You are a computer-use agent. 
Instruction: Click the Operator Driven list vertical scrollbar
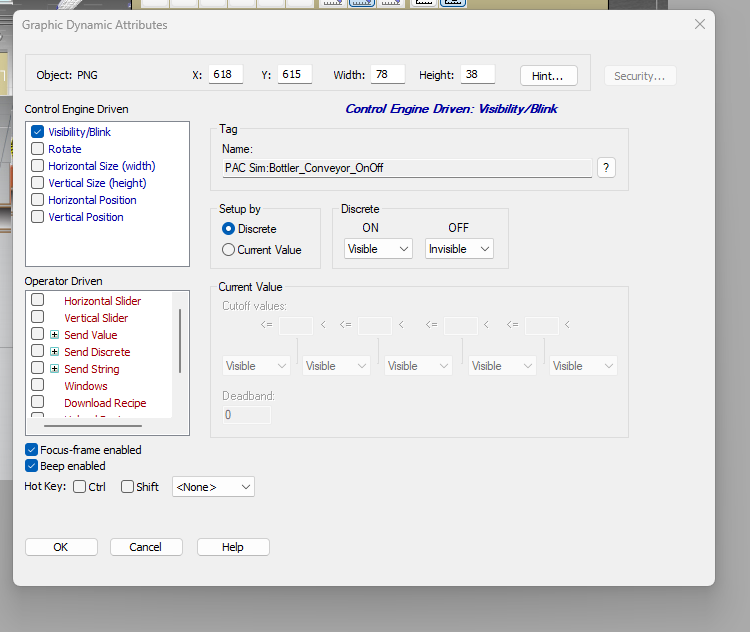[x=180, y=341]
